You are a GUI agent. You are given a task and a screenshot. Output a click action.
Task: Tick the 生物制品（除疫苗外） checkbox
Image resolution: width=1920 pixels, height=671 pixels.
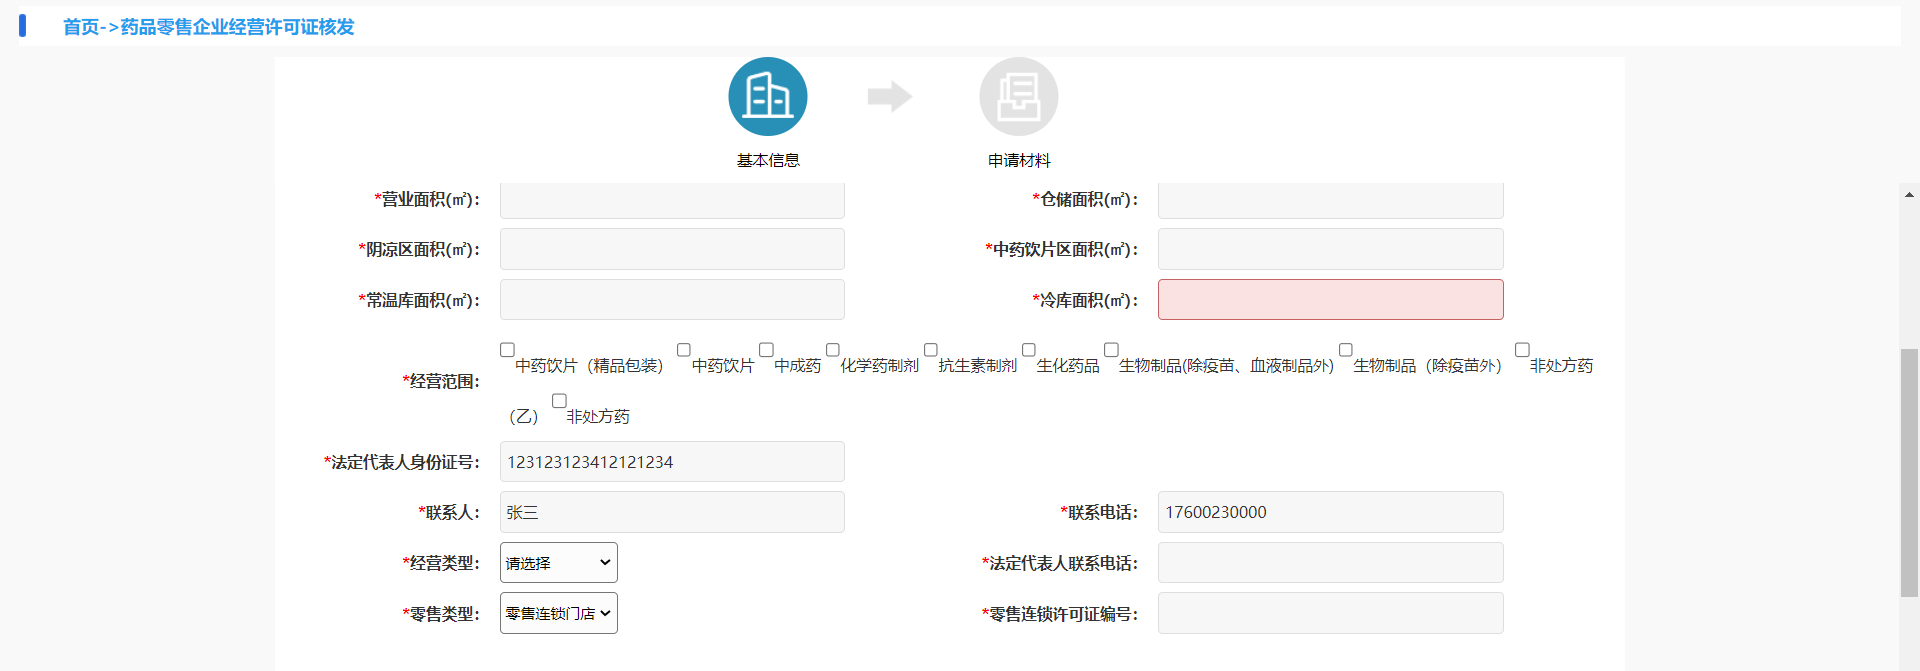1345,350
